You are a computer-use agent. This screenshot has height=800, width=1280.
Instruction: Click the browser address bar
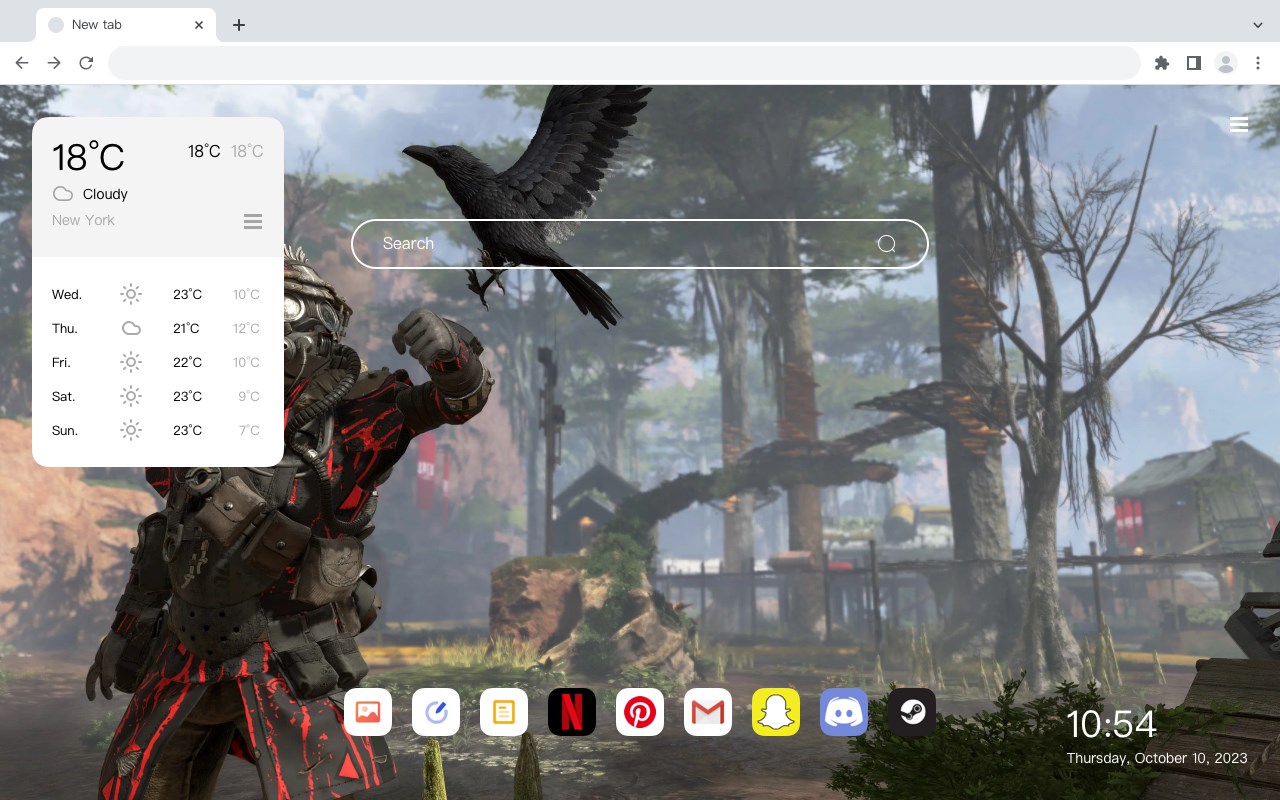point(624,63)
